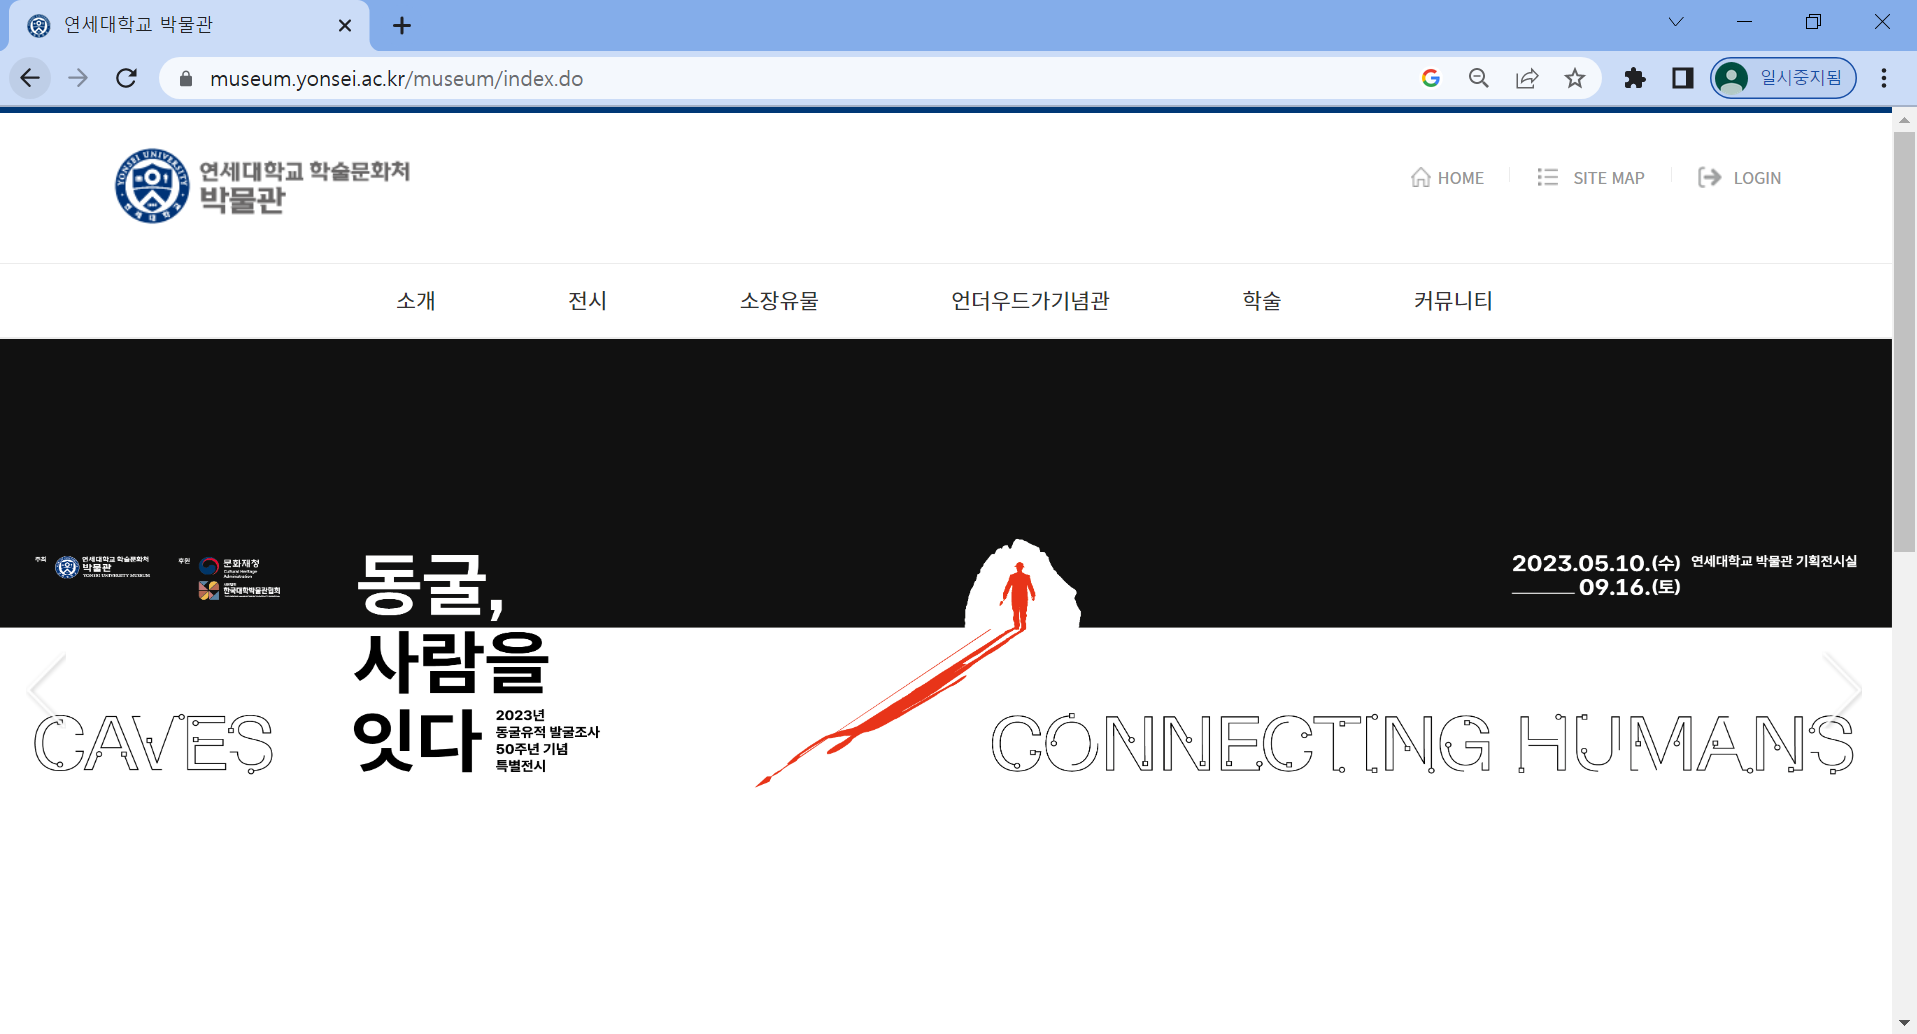Go back to the previous page
Image resolution: width=1917 pixels, height=1034 pixels.
pos(30,78)
